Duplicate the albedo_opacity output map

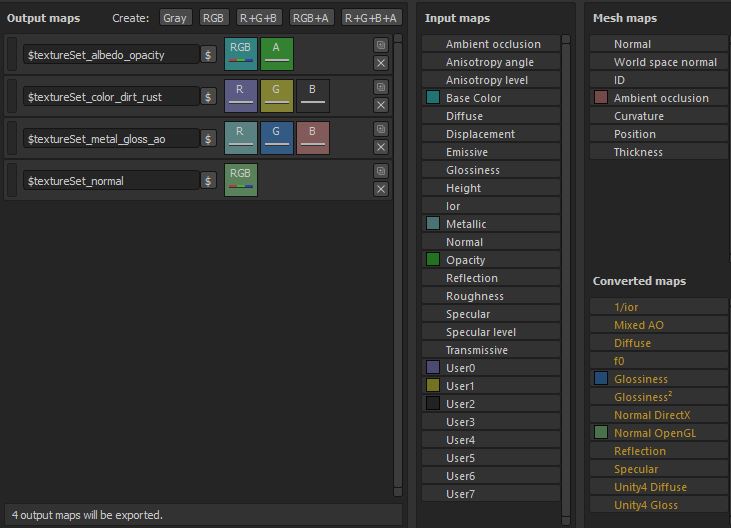pos(381,45)
